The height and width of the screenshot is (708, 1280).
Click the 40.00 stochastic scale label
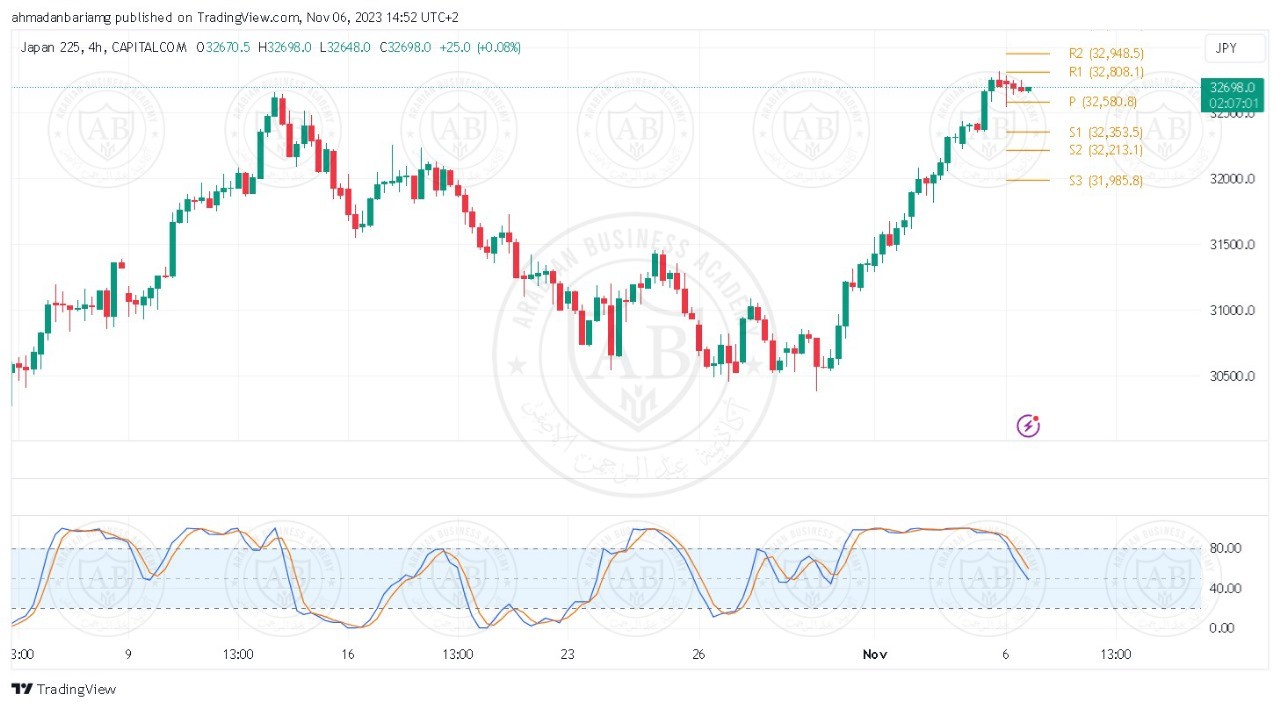click(x=1224, y=588)
